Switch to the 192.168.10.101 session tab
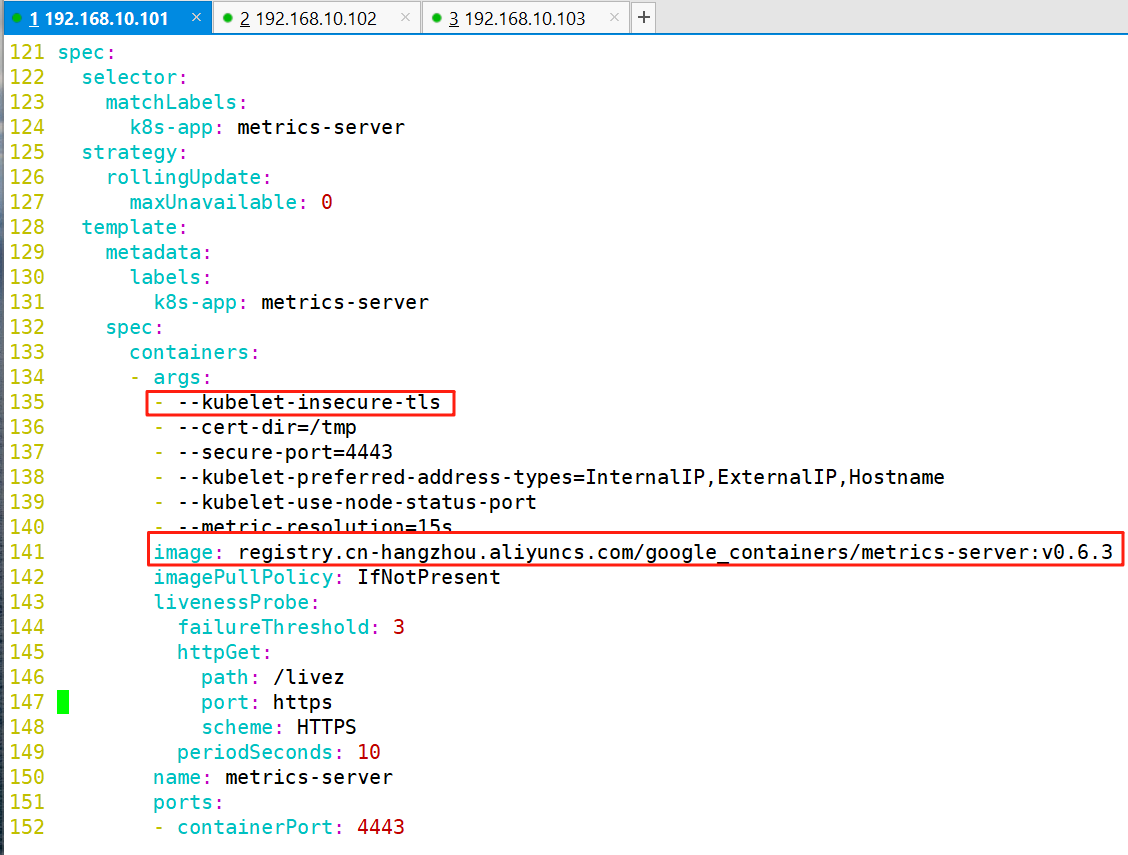Viewport: 1128px width, 855px height. click(108, 18)
